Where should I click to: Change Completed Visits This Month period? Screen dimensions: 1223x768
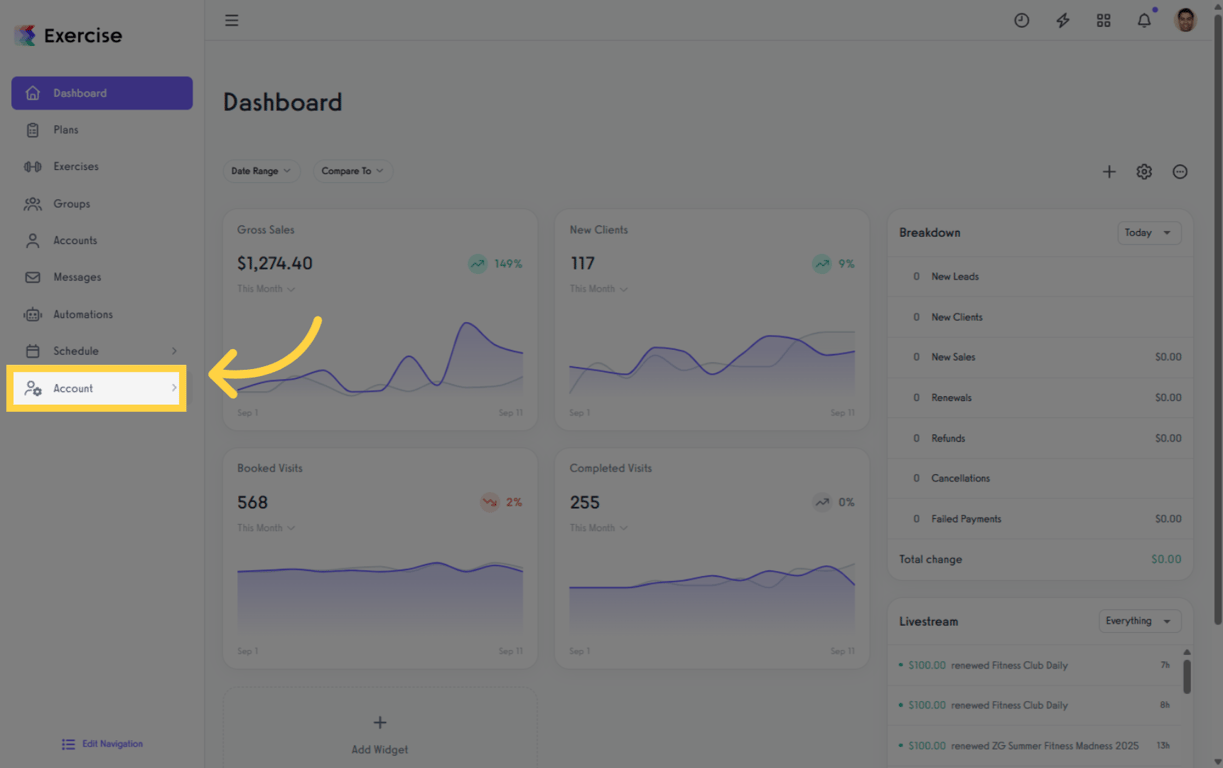click(599, 528)
